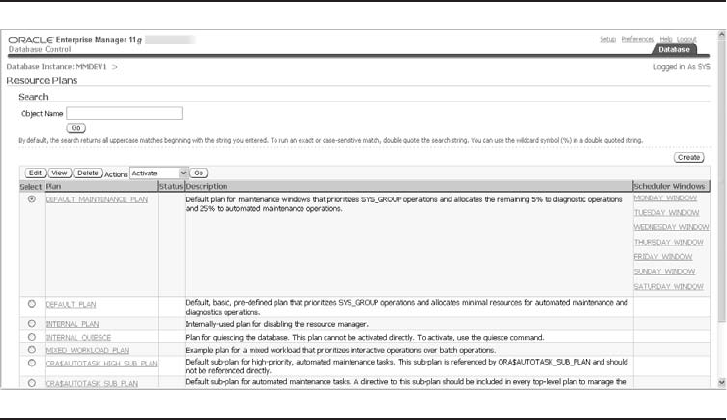
Task: Open the DEFAULT_MAINTENANCE_PLAN link
Action: pyautogui.click(x=96, y=199)
